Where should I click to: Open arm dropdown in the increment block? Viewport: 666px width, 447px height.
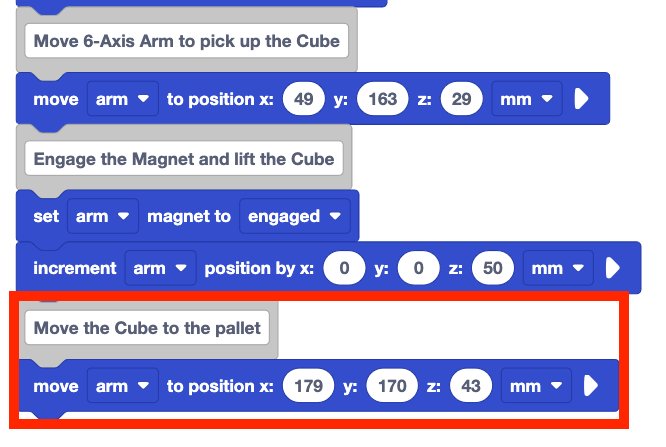(158, 268)
